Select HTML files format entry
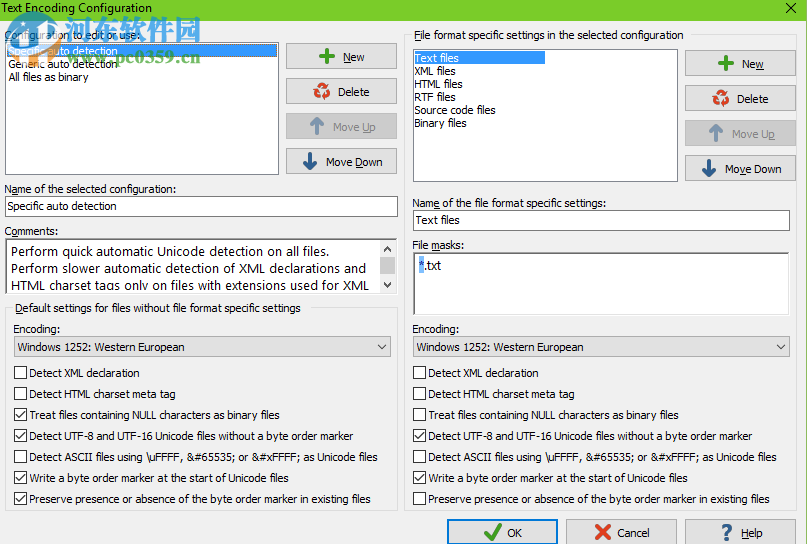This screenshot has height=544, width=812. coord(438,84)
